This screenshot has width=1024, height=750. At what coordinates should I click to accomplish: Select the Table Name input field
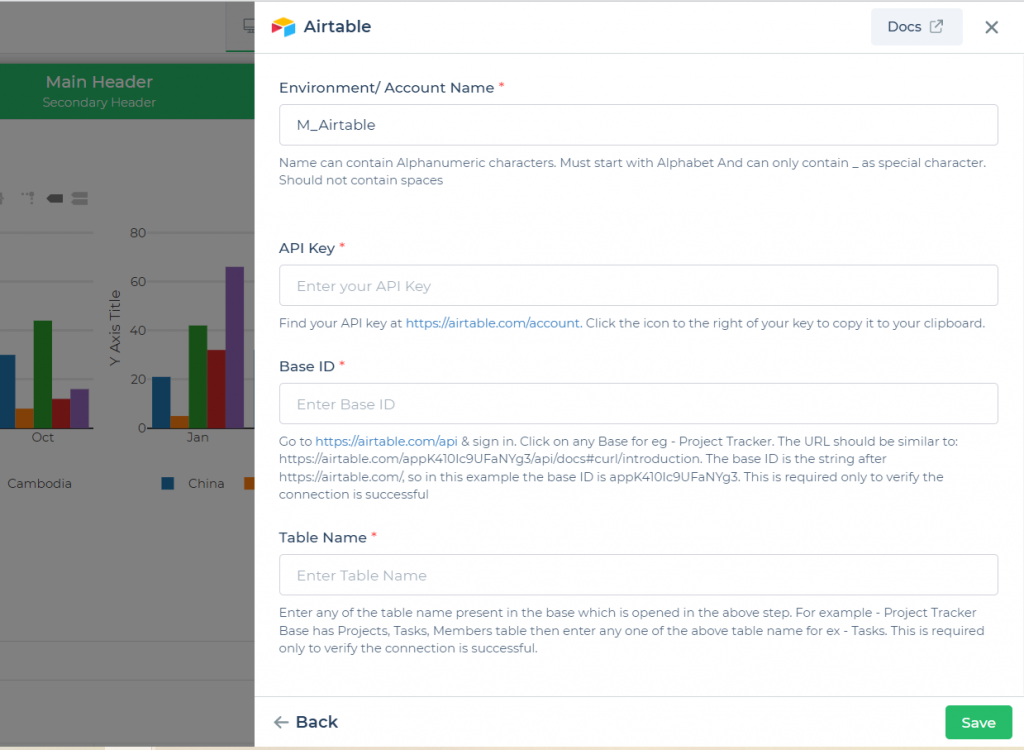(x=638, y=575)
